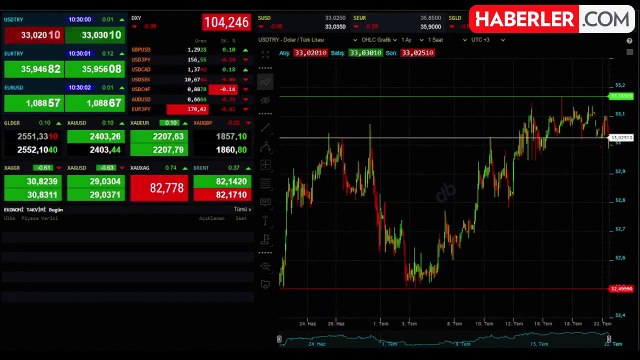Click the green up arrow beside USDTRY

(x=122, y=20)
